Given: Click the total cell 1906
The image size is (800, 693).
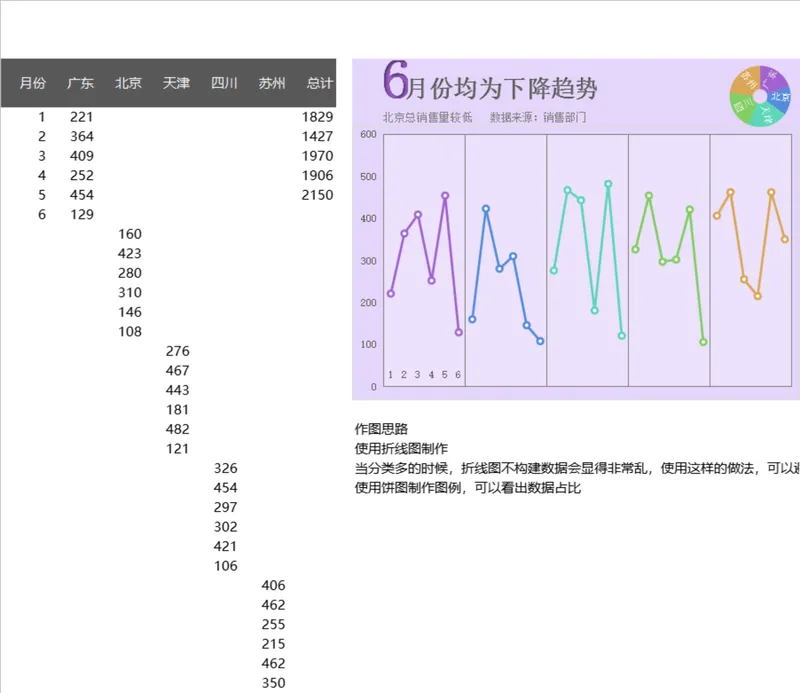Looking at the screenshot, I should (317, 176).
